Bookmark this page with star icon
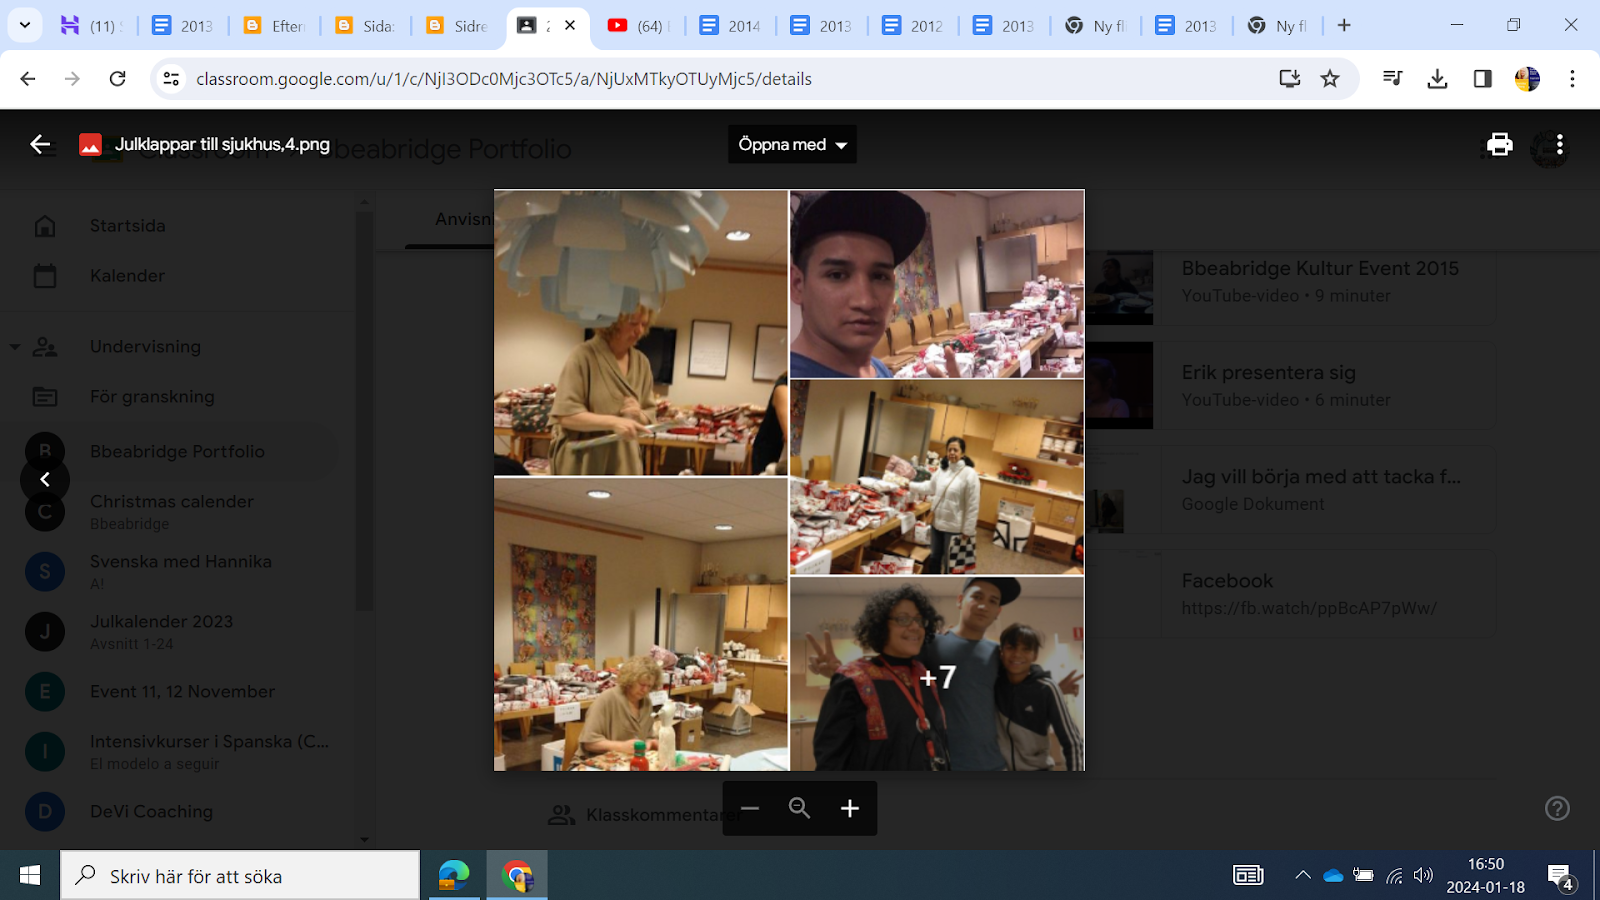The image size is (1600, 900). tap(1330, 79)
